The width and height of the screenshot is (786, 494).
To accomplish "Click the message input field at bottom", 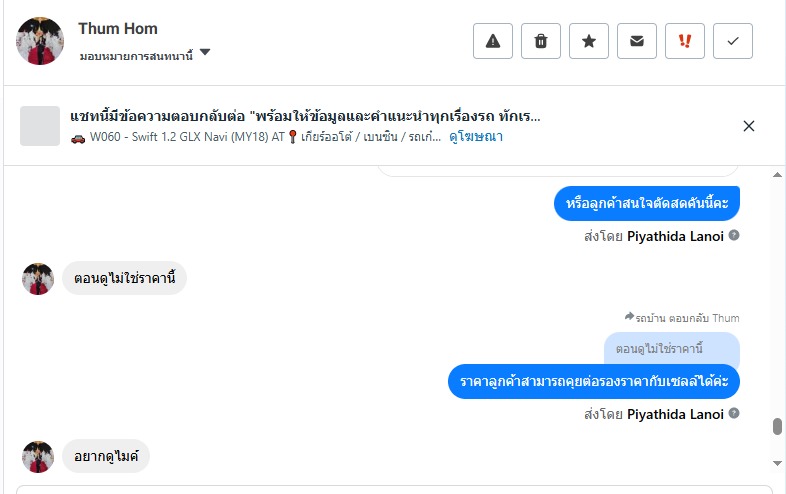I will (394, 489).
